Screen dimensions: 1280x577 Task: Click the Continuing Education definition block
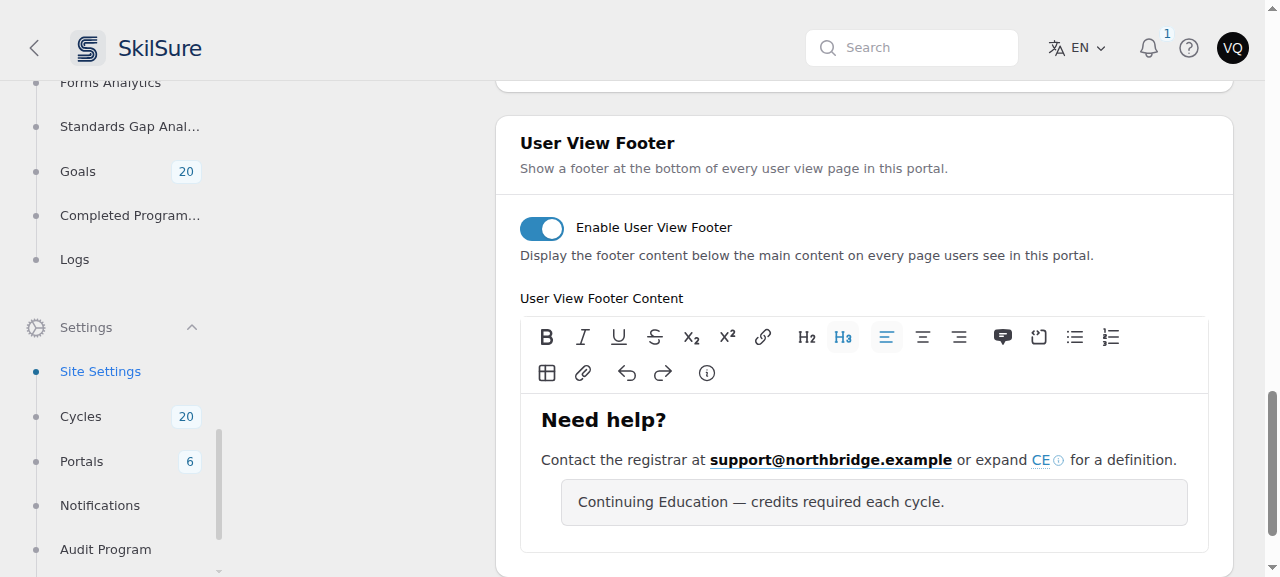coord(874,502)
